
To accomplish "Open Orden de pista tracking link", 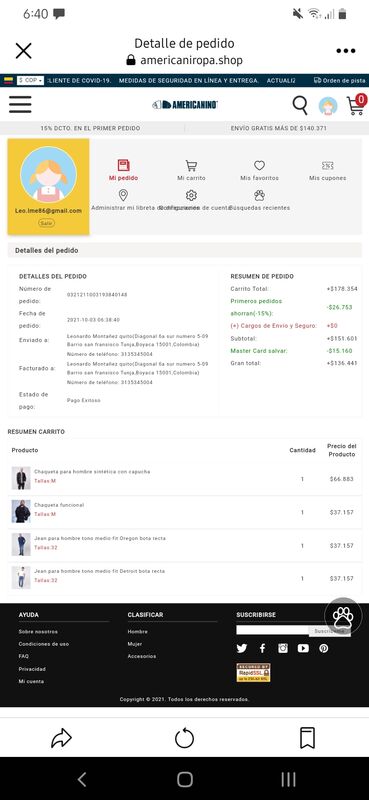I will (x=339, y=80).
